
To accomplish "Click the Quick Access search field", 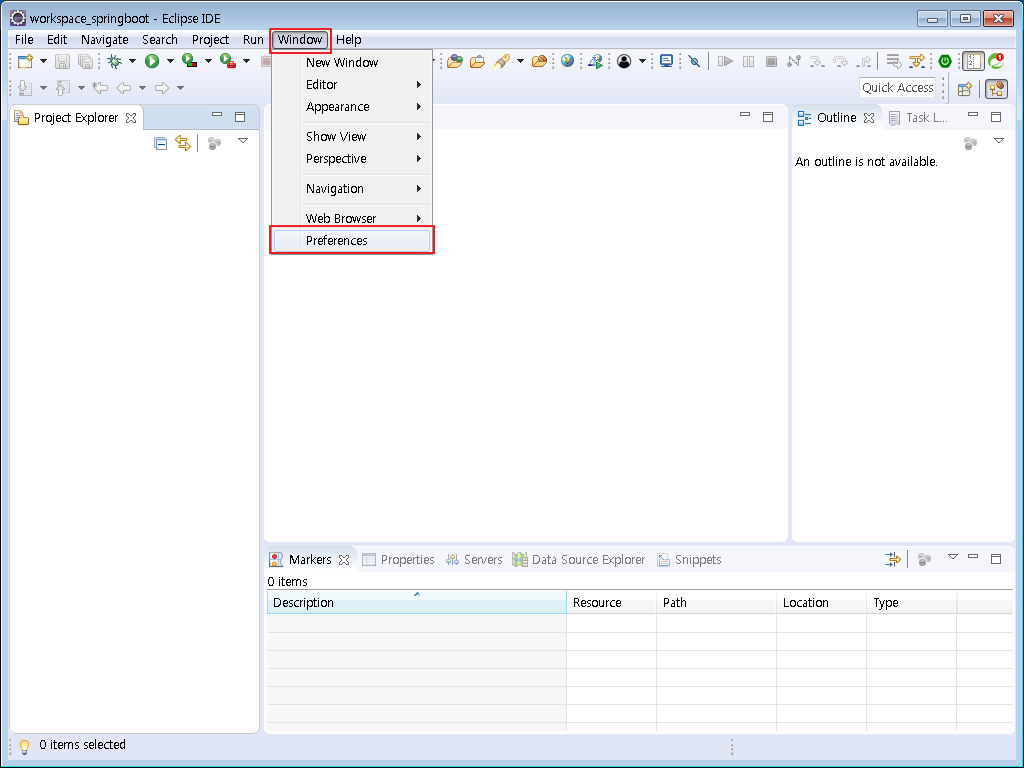I will (897, 88).
